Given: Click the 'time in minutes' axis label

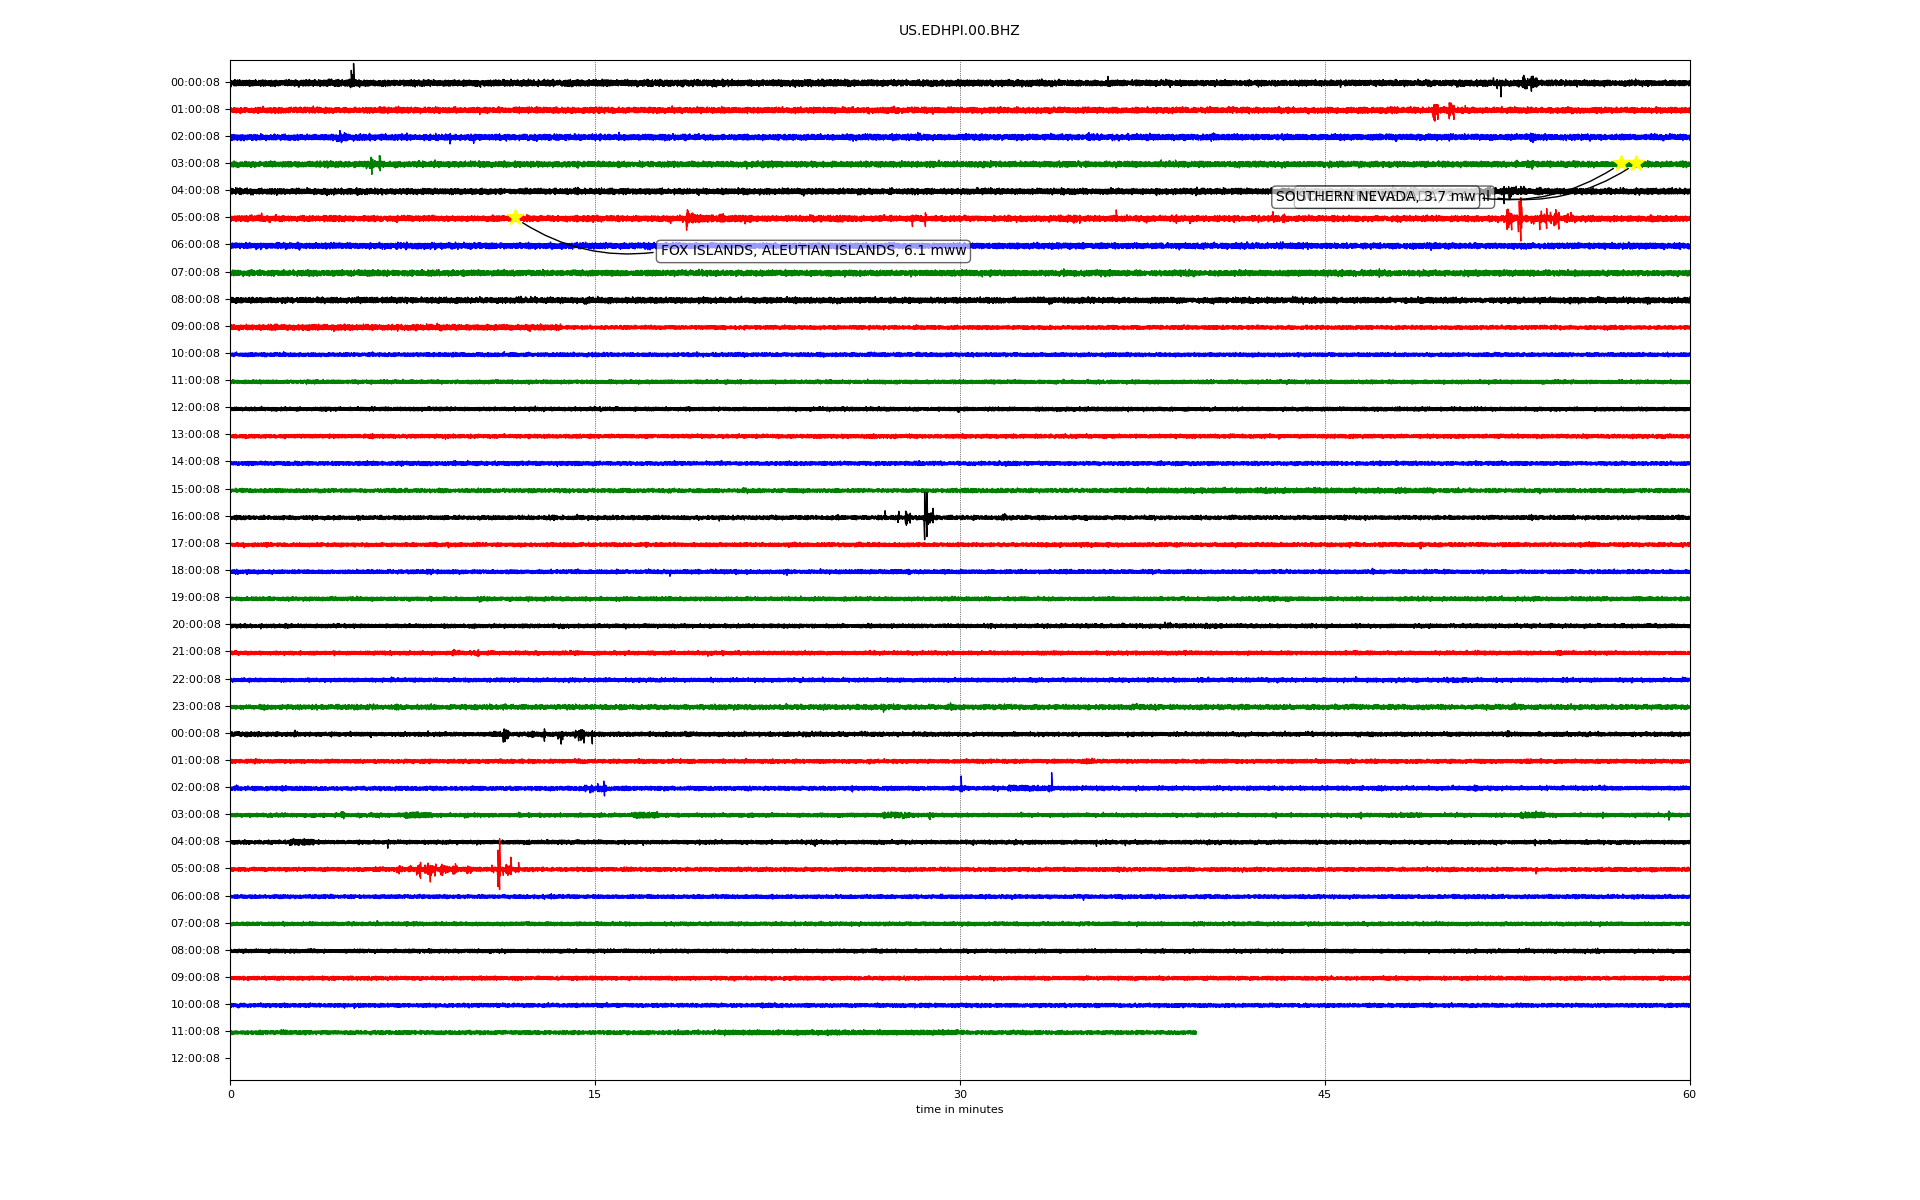Looking at the screenshot, I should click(x=959, y=1110).
